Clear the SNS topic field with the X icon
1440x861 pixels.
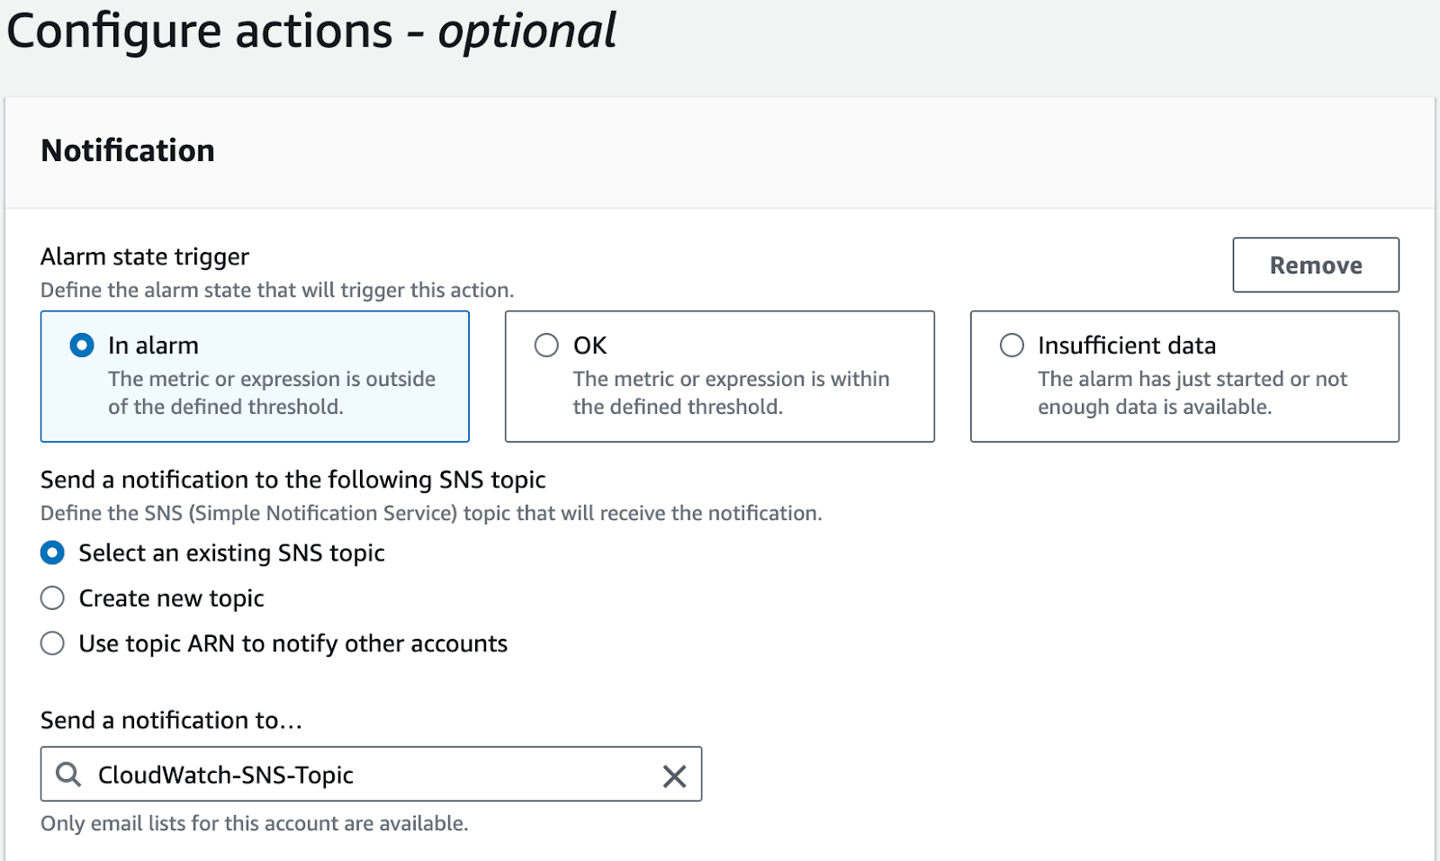tap(674, 774)
